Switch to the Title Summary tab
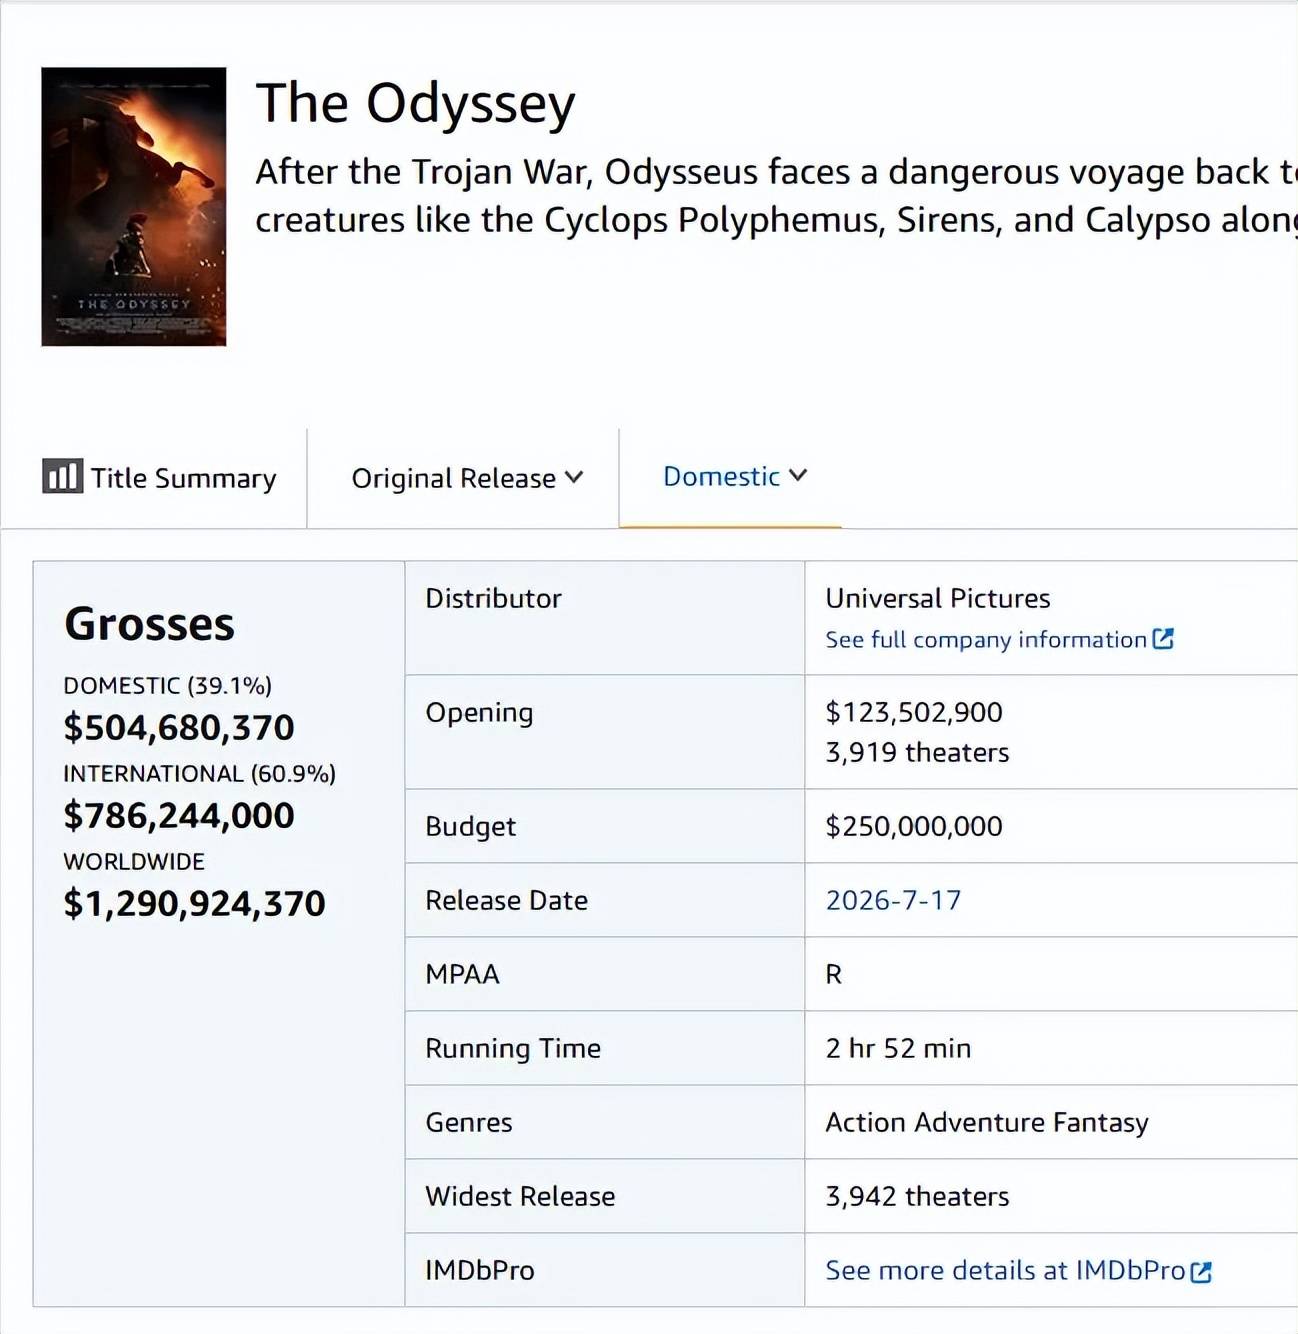The height and width of the screenshot is (1334, 1298). pyautogui.click(x=159, y=478)
